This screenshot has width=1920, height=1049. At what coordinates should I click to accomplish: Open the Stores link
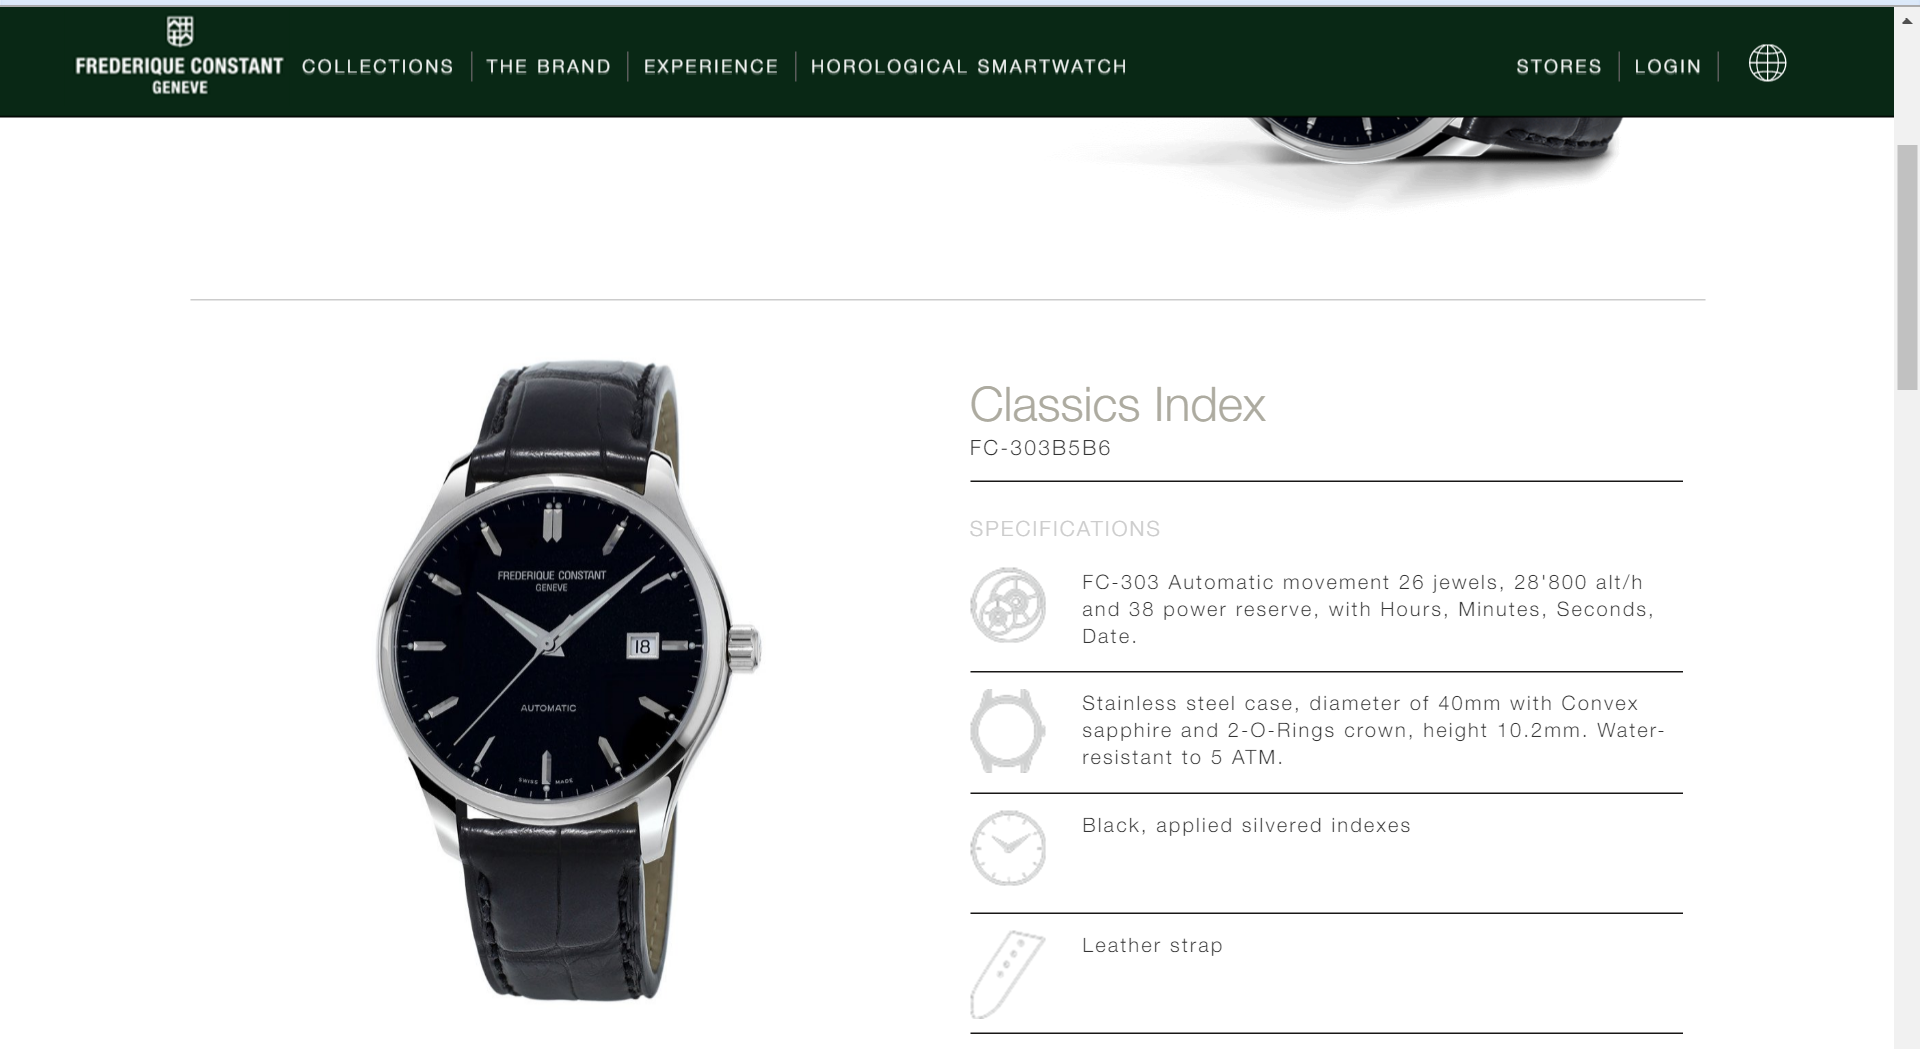[x=1558, y=66]
